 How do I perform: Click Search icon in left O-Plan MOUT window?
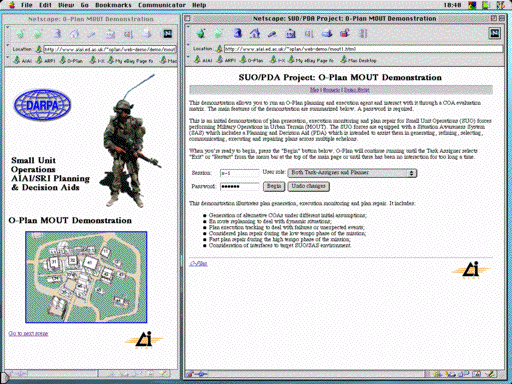point(92,34)
